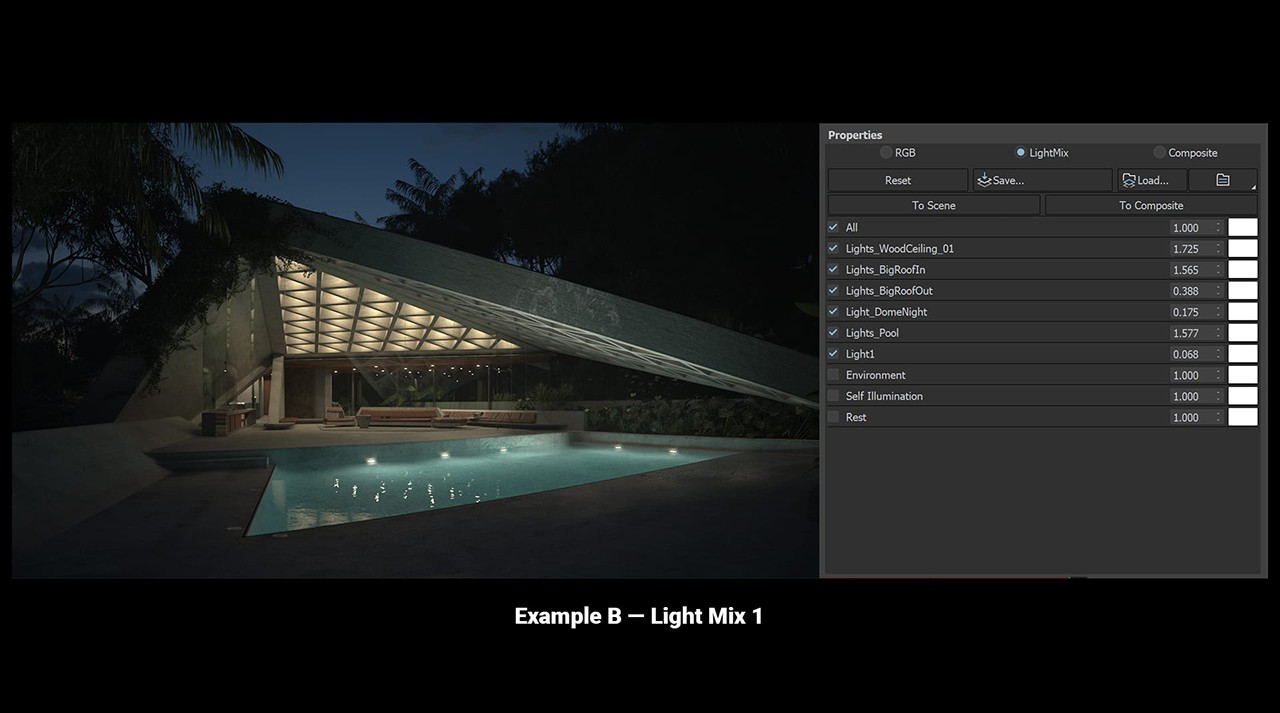
Task: Select the Composite radio option
Action: click(x=1160, y=153)
